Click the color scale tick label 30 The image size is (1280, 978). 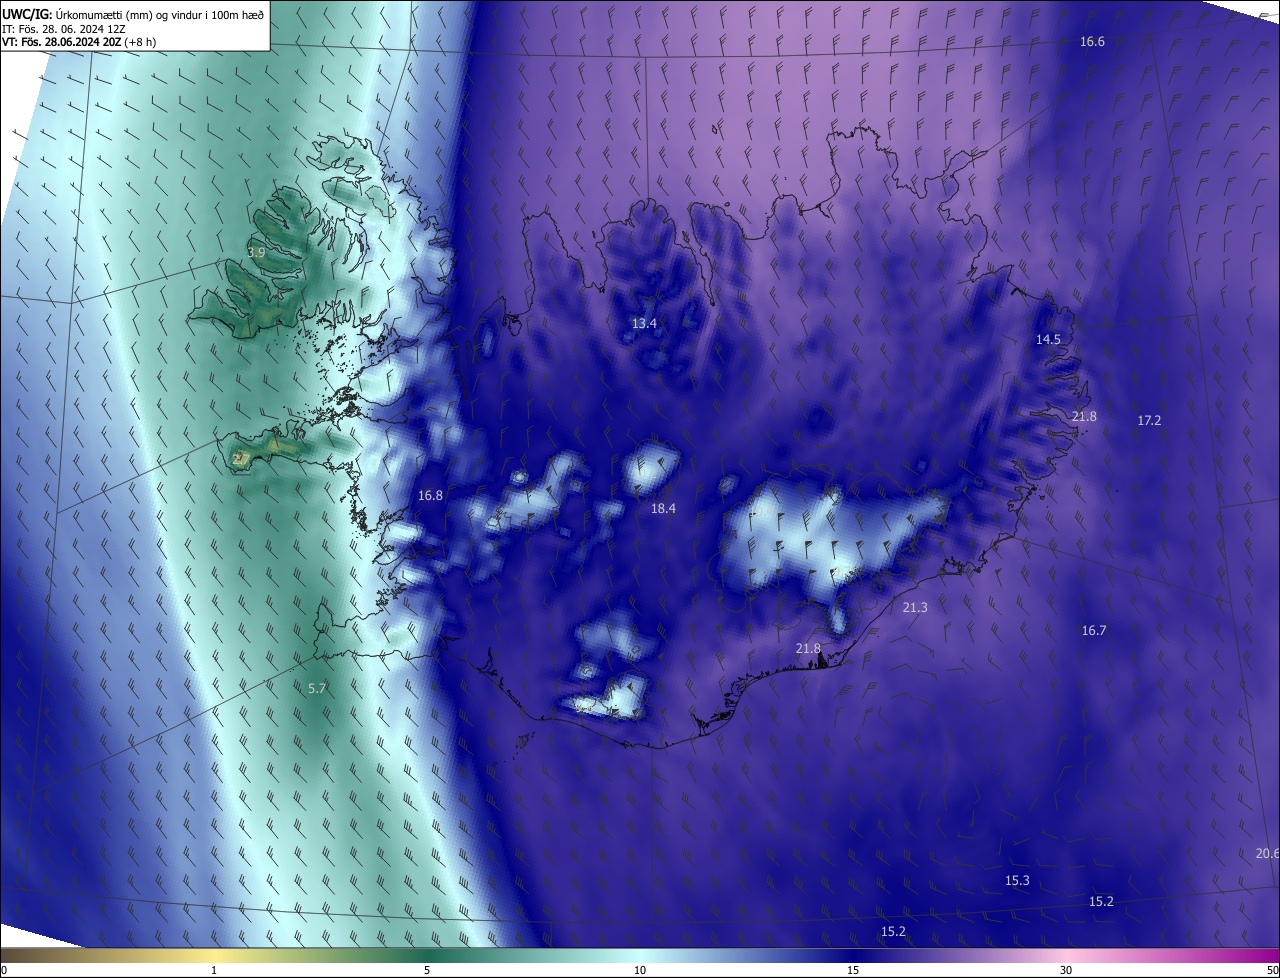click(1066, 970)
